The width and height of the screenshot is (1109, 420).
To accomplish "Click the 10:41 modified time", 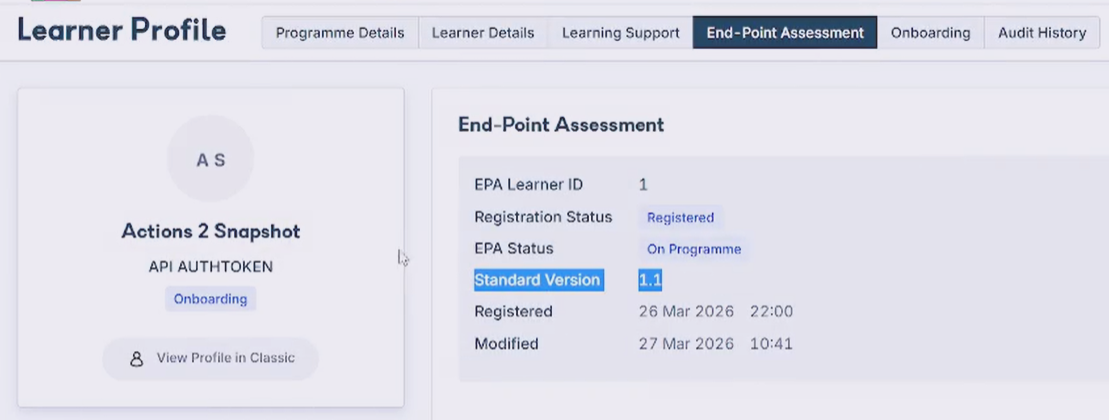I will tap(771, 344).
